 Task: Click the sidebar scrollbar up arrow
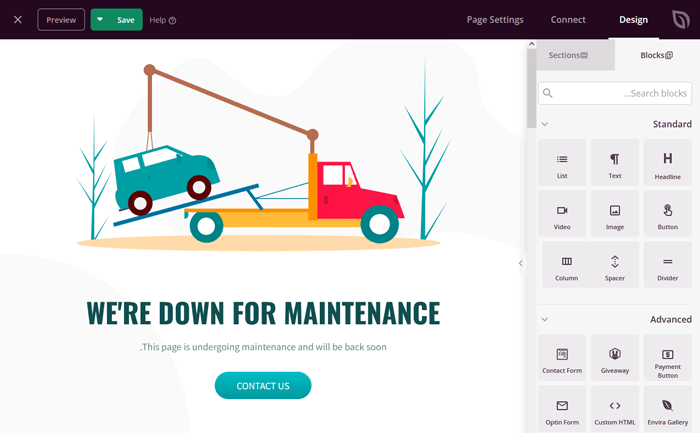531,44
